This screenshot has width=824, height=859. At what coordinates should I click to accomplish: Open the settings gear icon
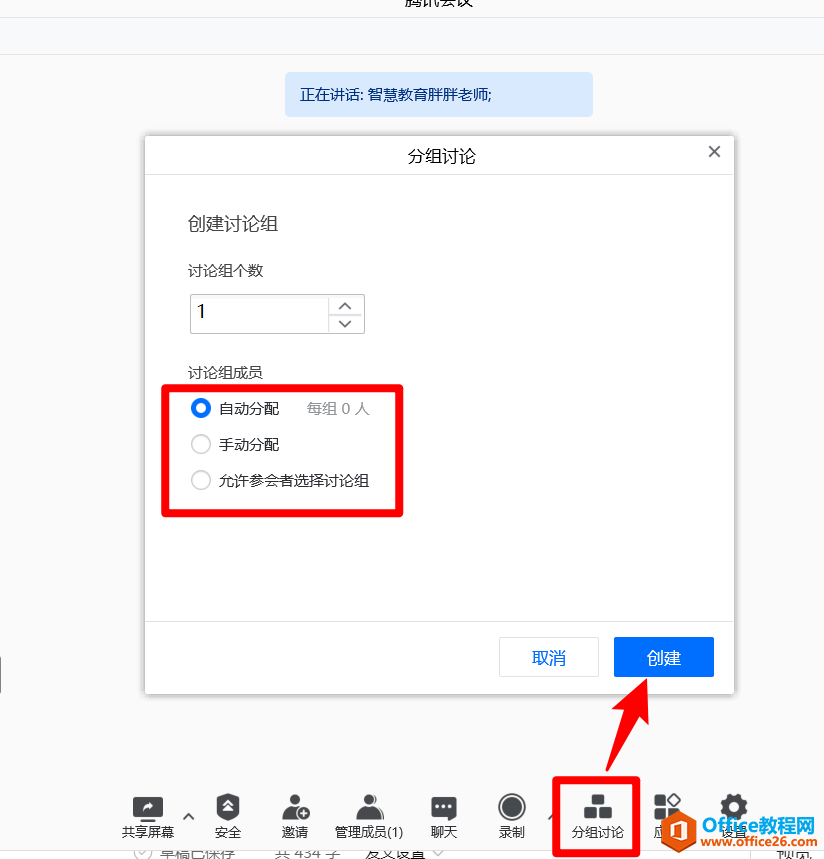pyautogui.click(x=734, y=806)
